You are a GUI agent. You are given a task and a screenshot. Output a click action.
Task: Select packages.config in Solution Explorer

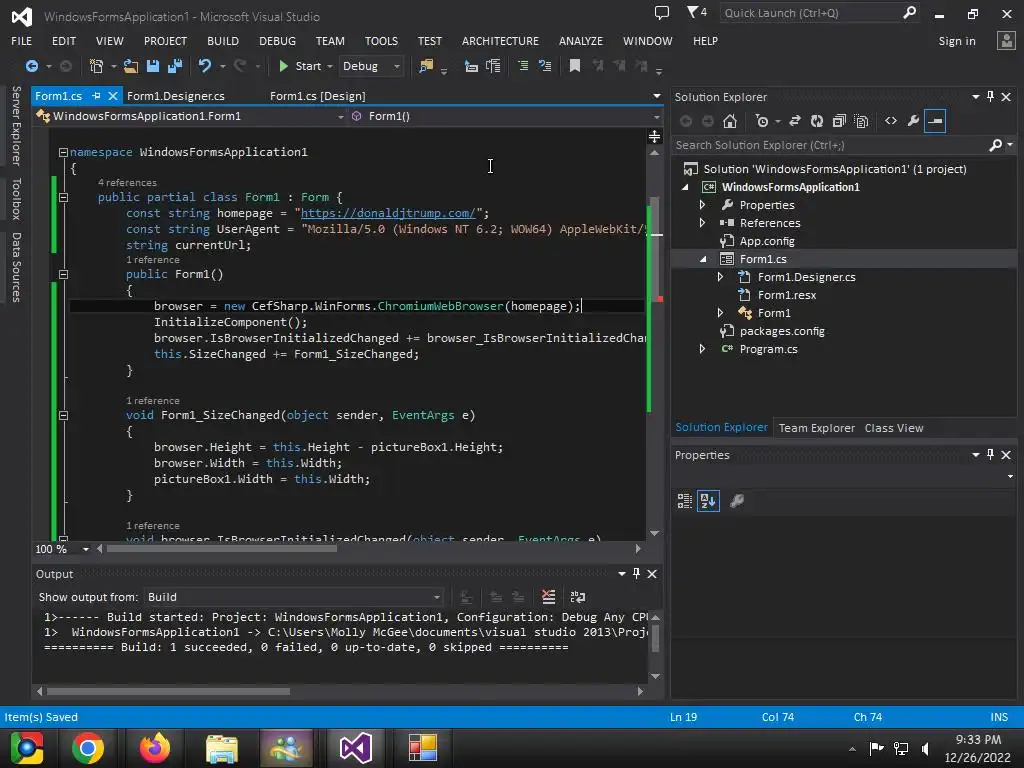[782, 331]
